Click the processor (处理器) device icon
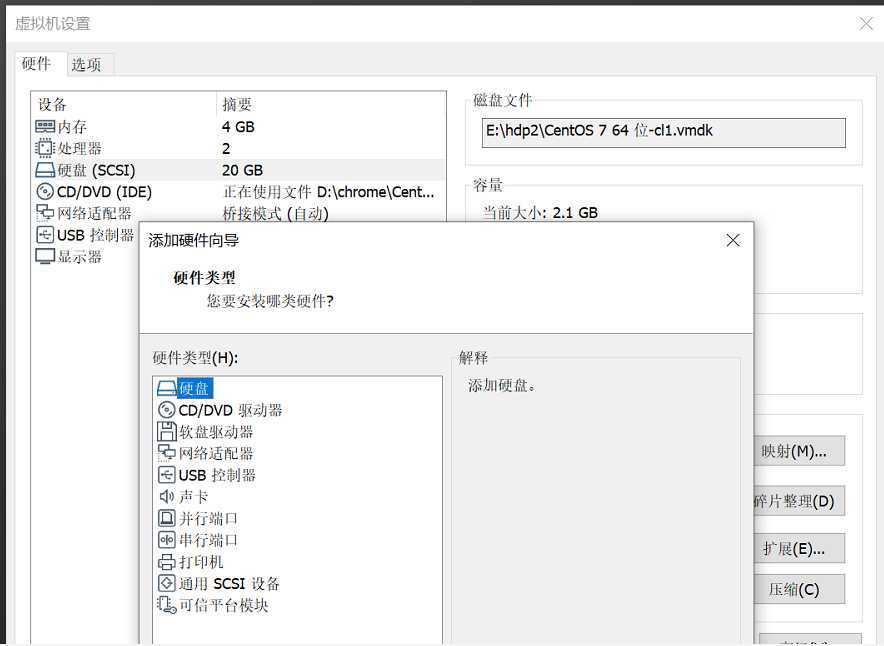The width and height of the screenshot is (884, 646). pos(45,148)
